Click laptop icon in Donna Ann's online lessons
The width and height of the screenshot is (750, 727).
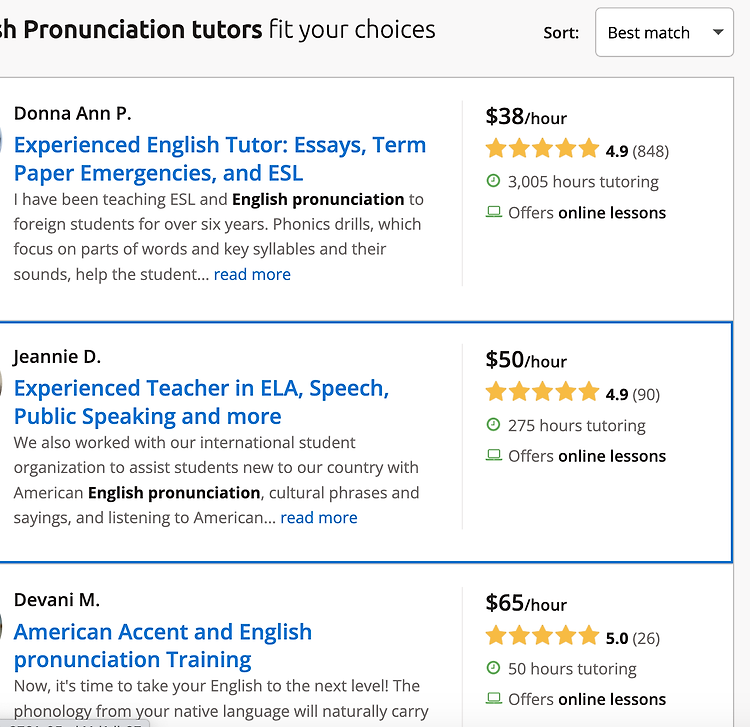coord(494,212)
